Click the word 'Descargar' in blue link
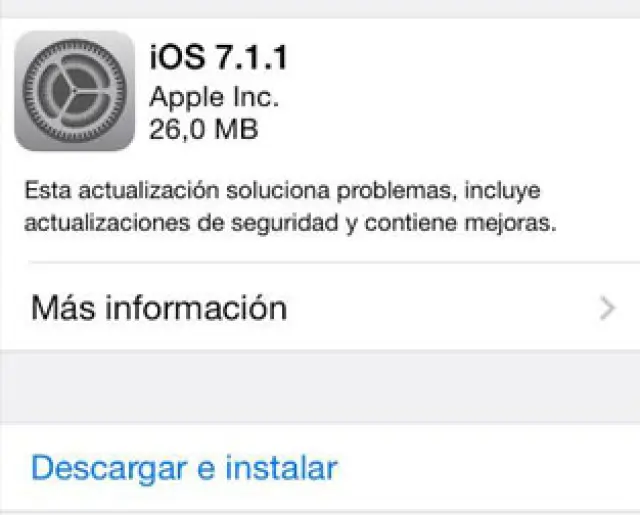This screenshot has width=640, height=515. [x=109, y=468]
